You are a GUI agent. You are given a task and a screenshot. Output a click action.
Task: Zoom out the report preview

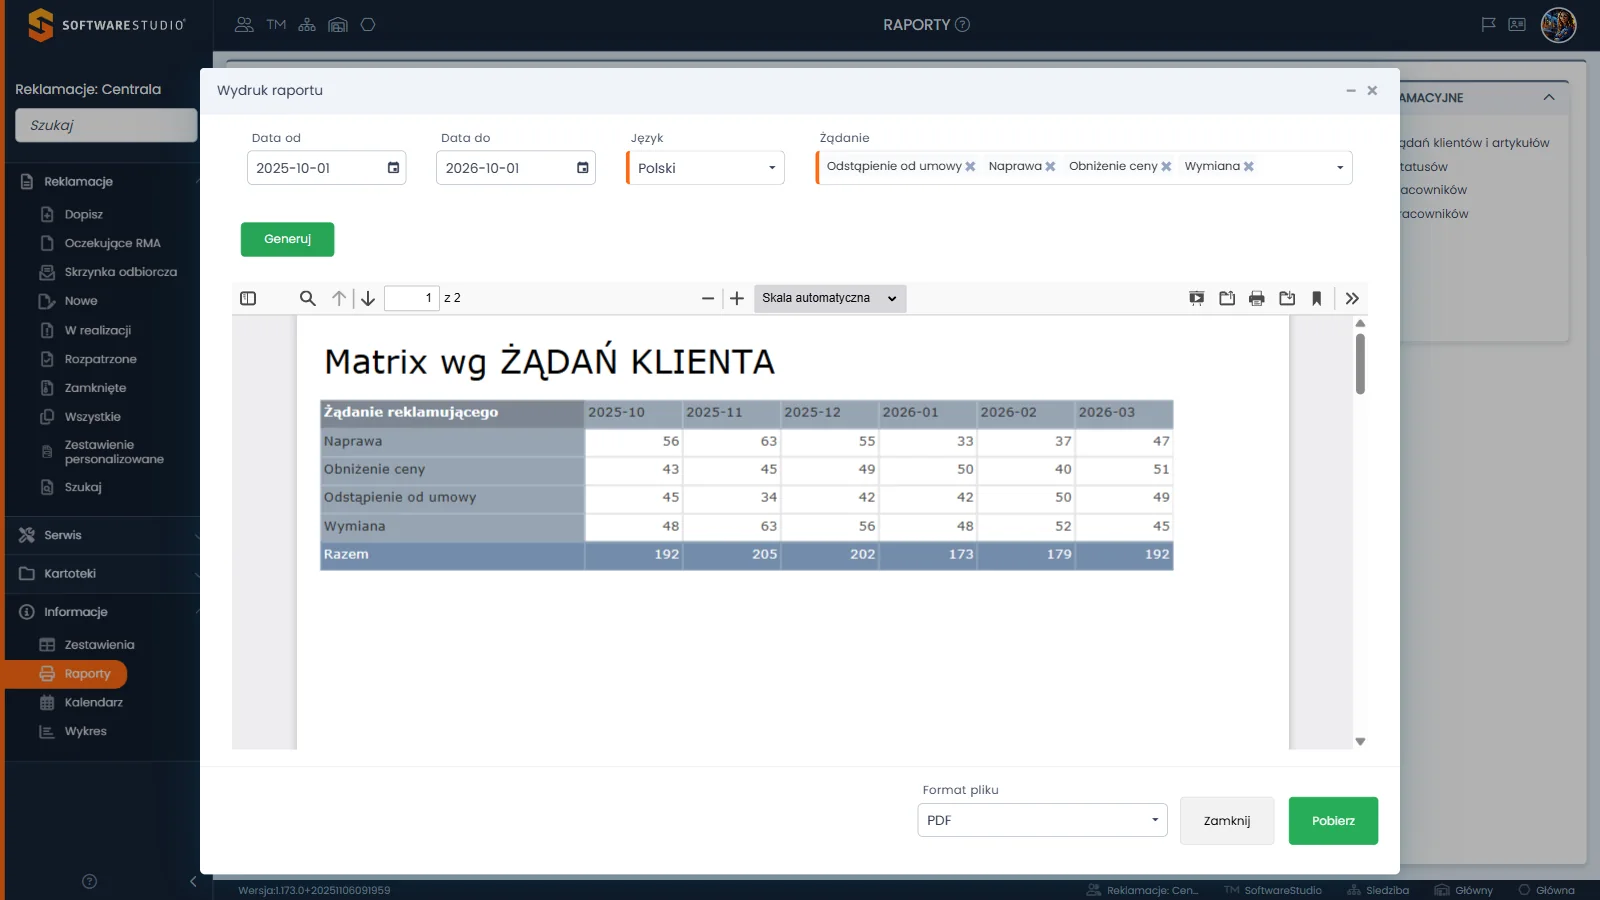pyautogui.click(x=708, y=298)
